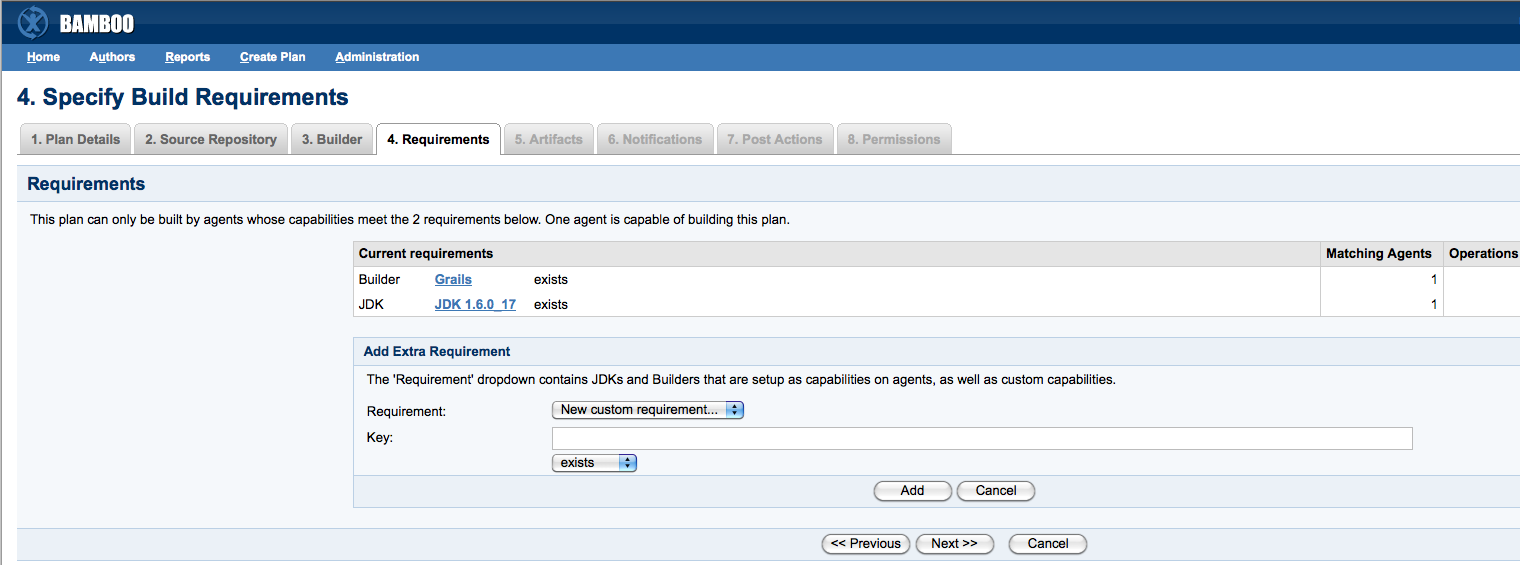Go to the Reports menu

[188, 57]
